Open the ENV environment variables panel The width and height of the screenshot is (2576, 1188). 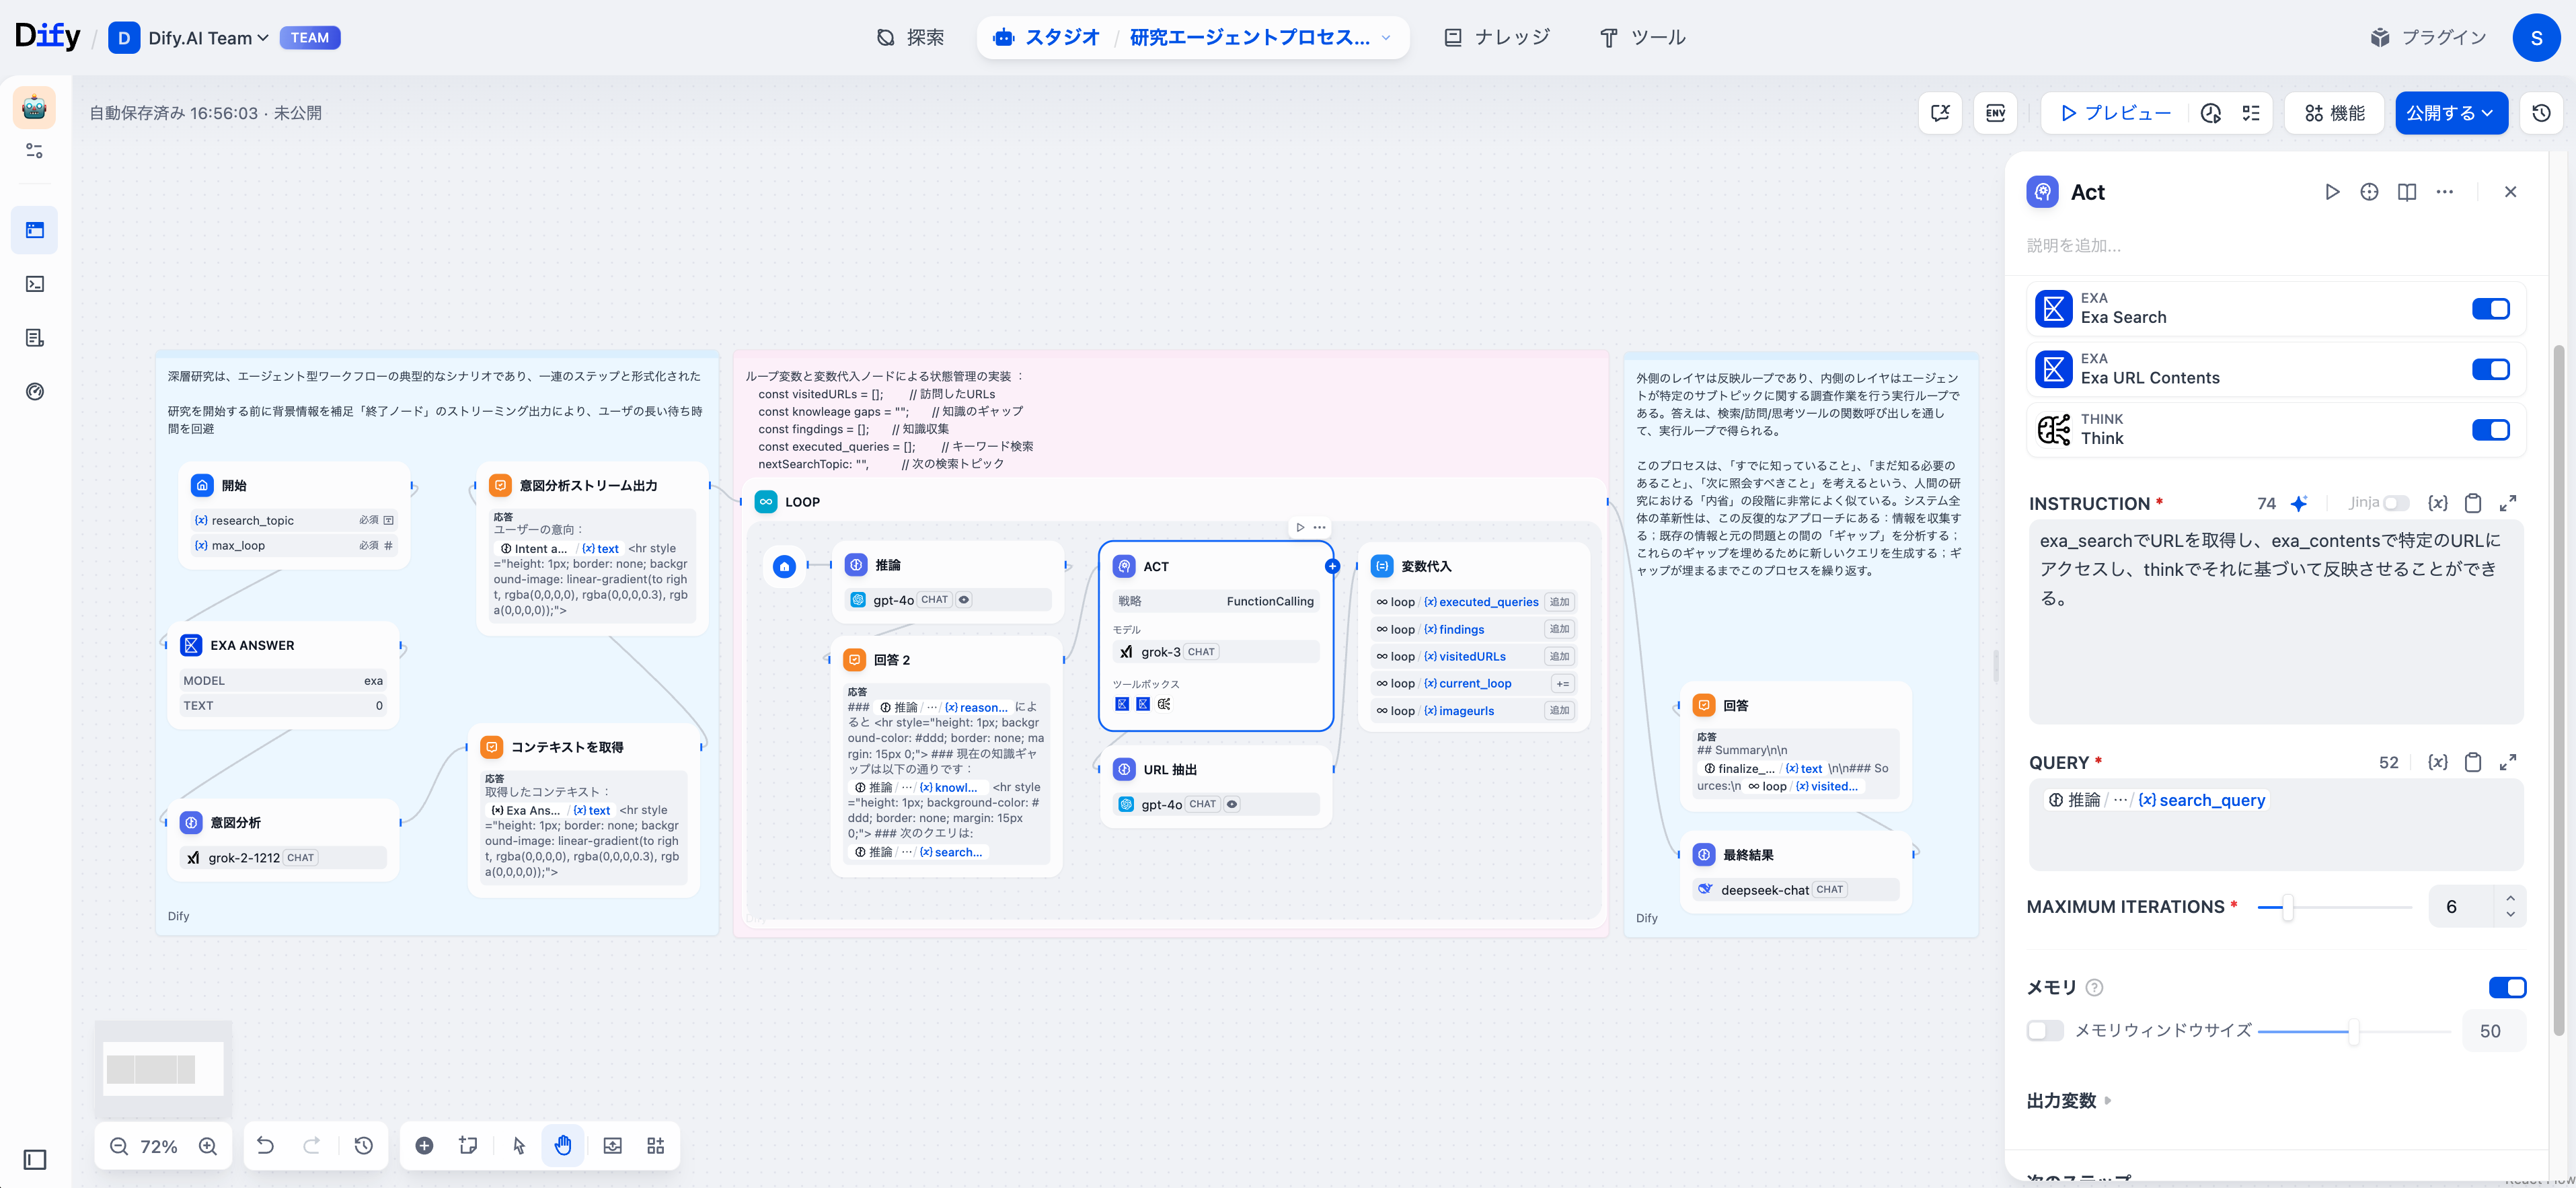[1995, 113]
